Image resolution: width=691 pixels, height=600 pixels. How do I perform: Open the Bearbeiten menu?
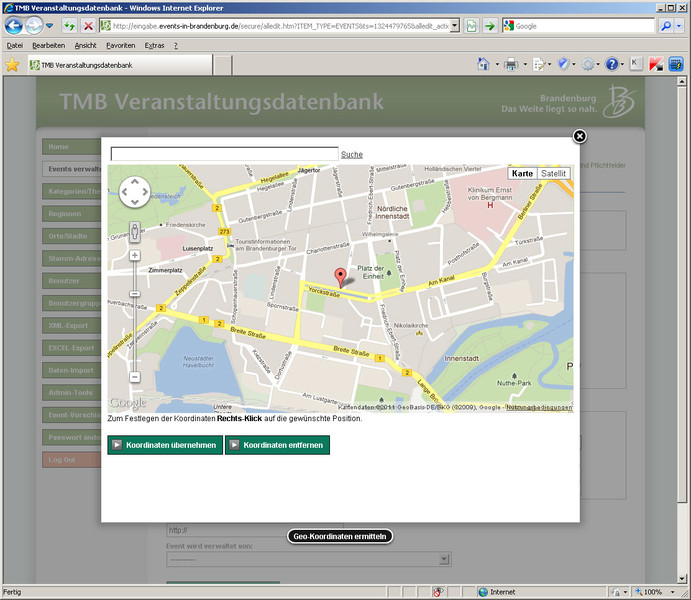click(48, 45)
